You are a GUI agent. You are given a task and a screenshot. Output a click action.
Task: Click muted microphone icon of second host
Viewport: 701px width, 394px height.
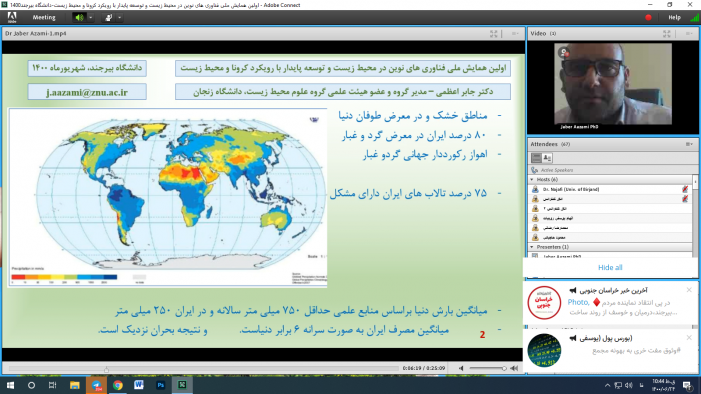(x=685, y=199)
